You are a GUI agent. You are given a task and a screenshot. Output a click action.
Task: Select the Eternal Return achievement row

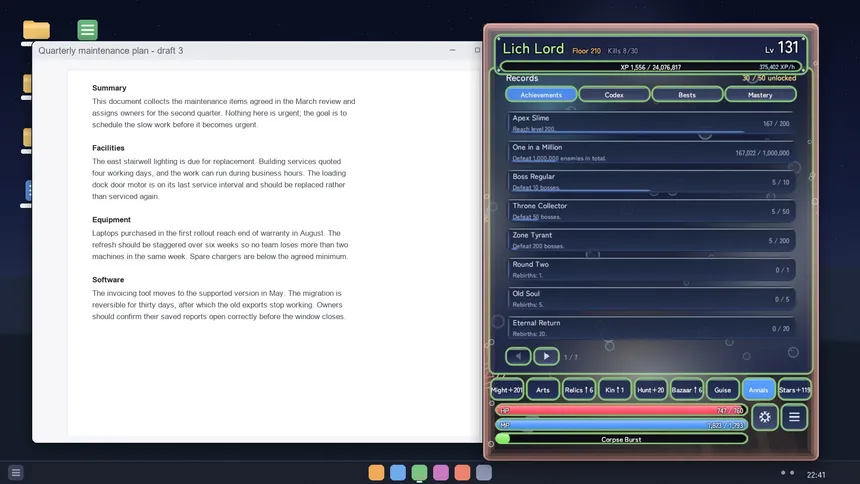[651, 328]
